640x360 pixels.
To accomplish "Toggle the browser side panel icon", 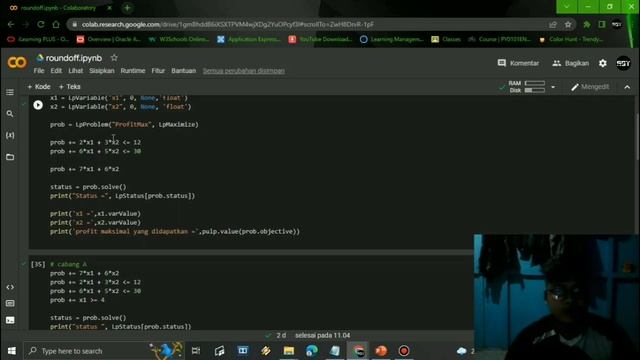I will tap(602, 24).
